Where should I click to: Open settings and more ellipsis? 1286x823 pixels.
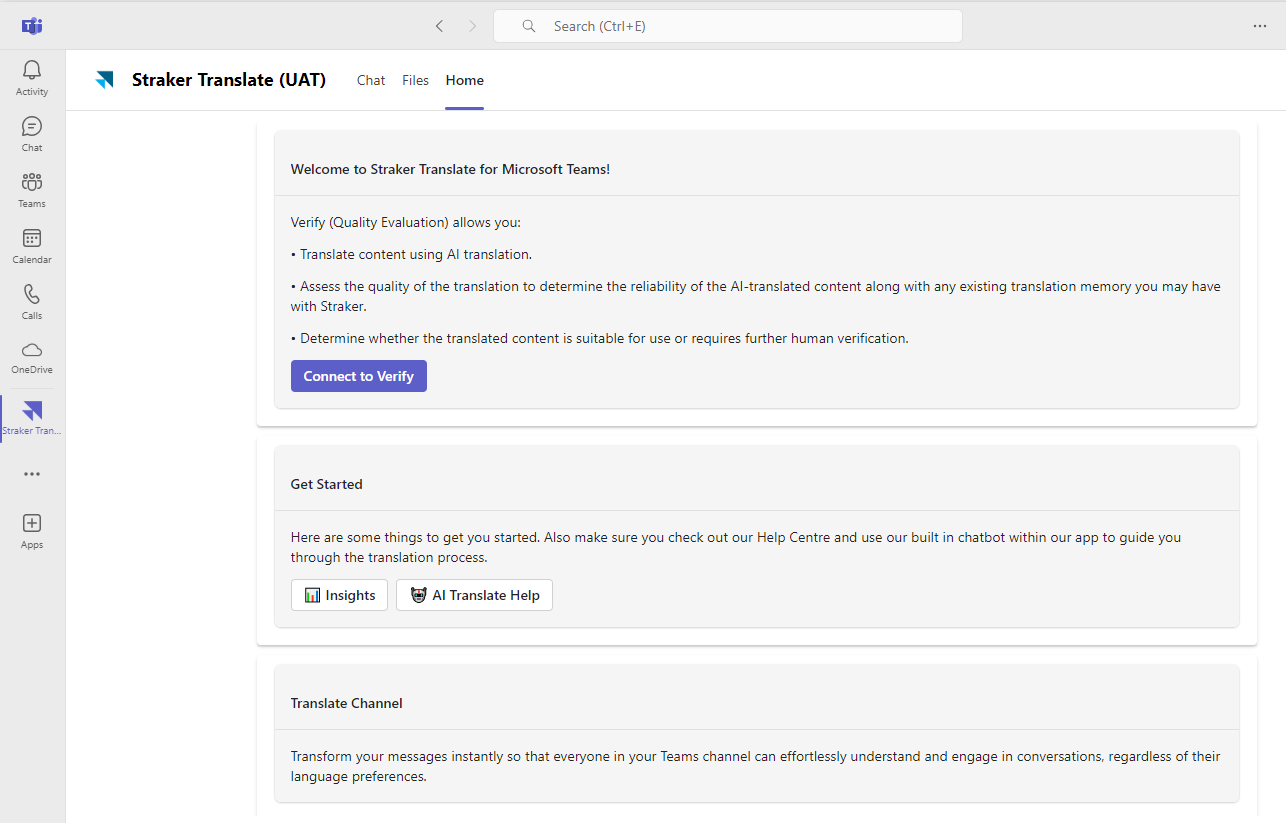point(1259,26)
